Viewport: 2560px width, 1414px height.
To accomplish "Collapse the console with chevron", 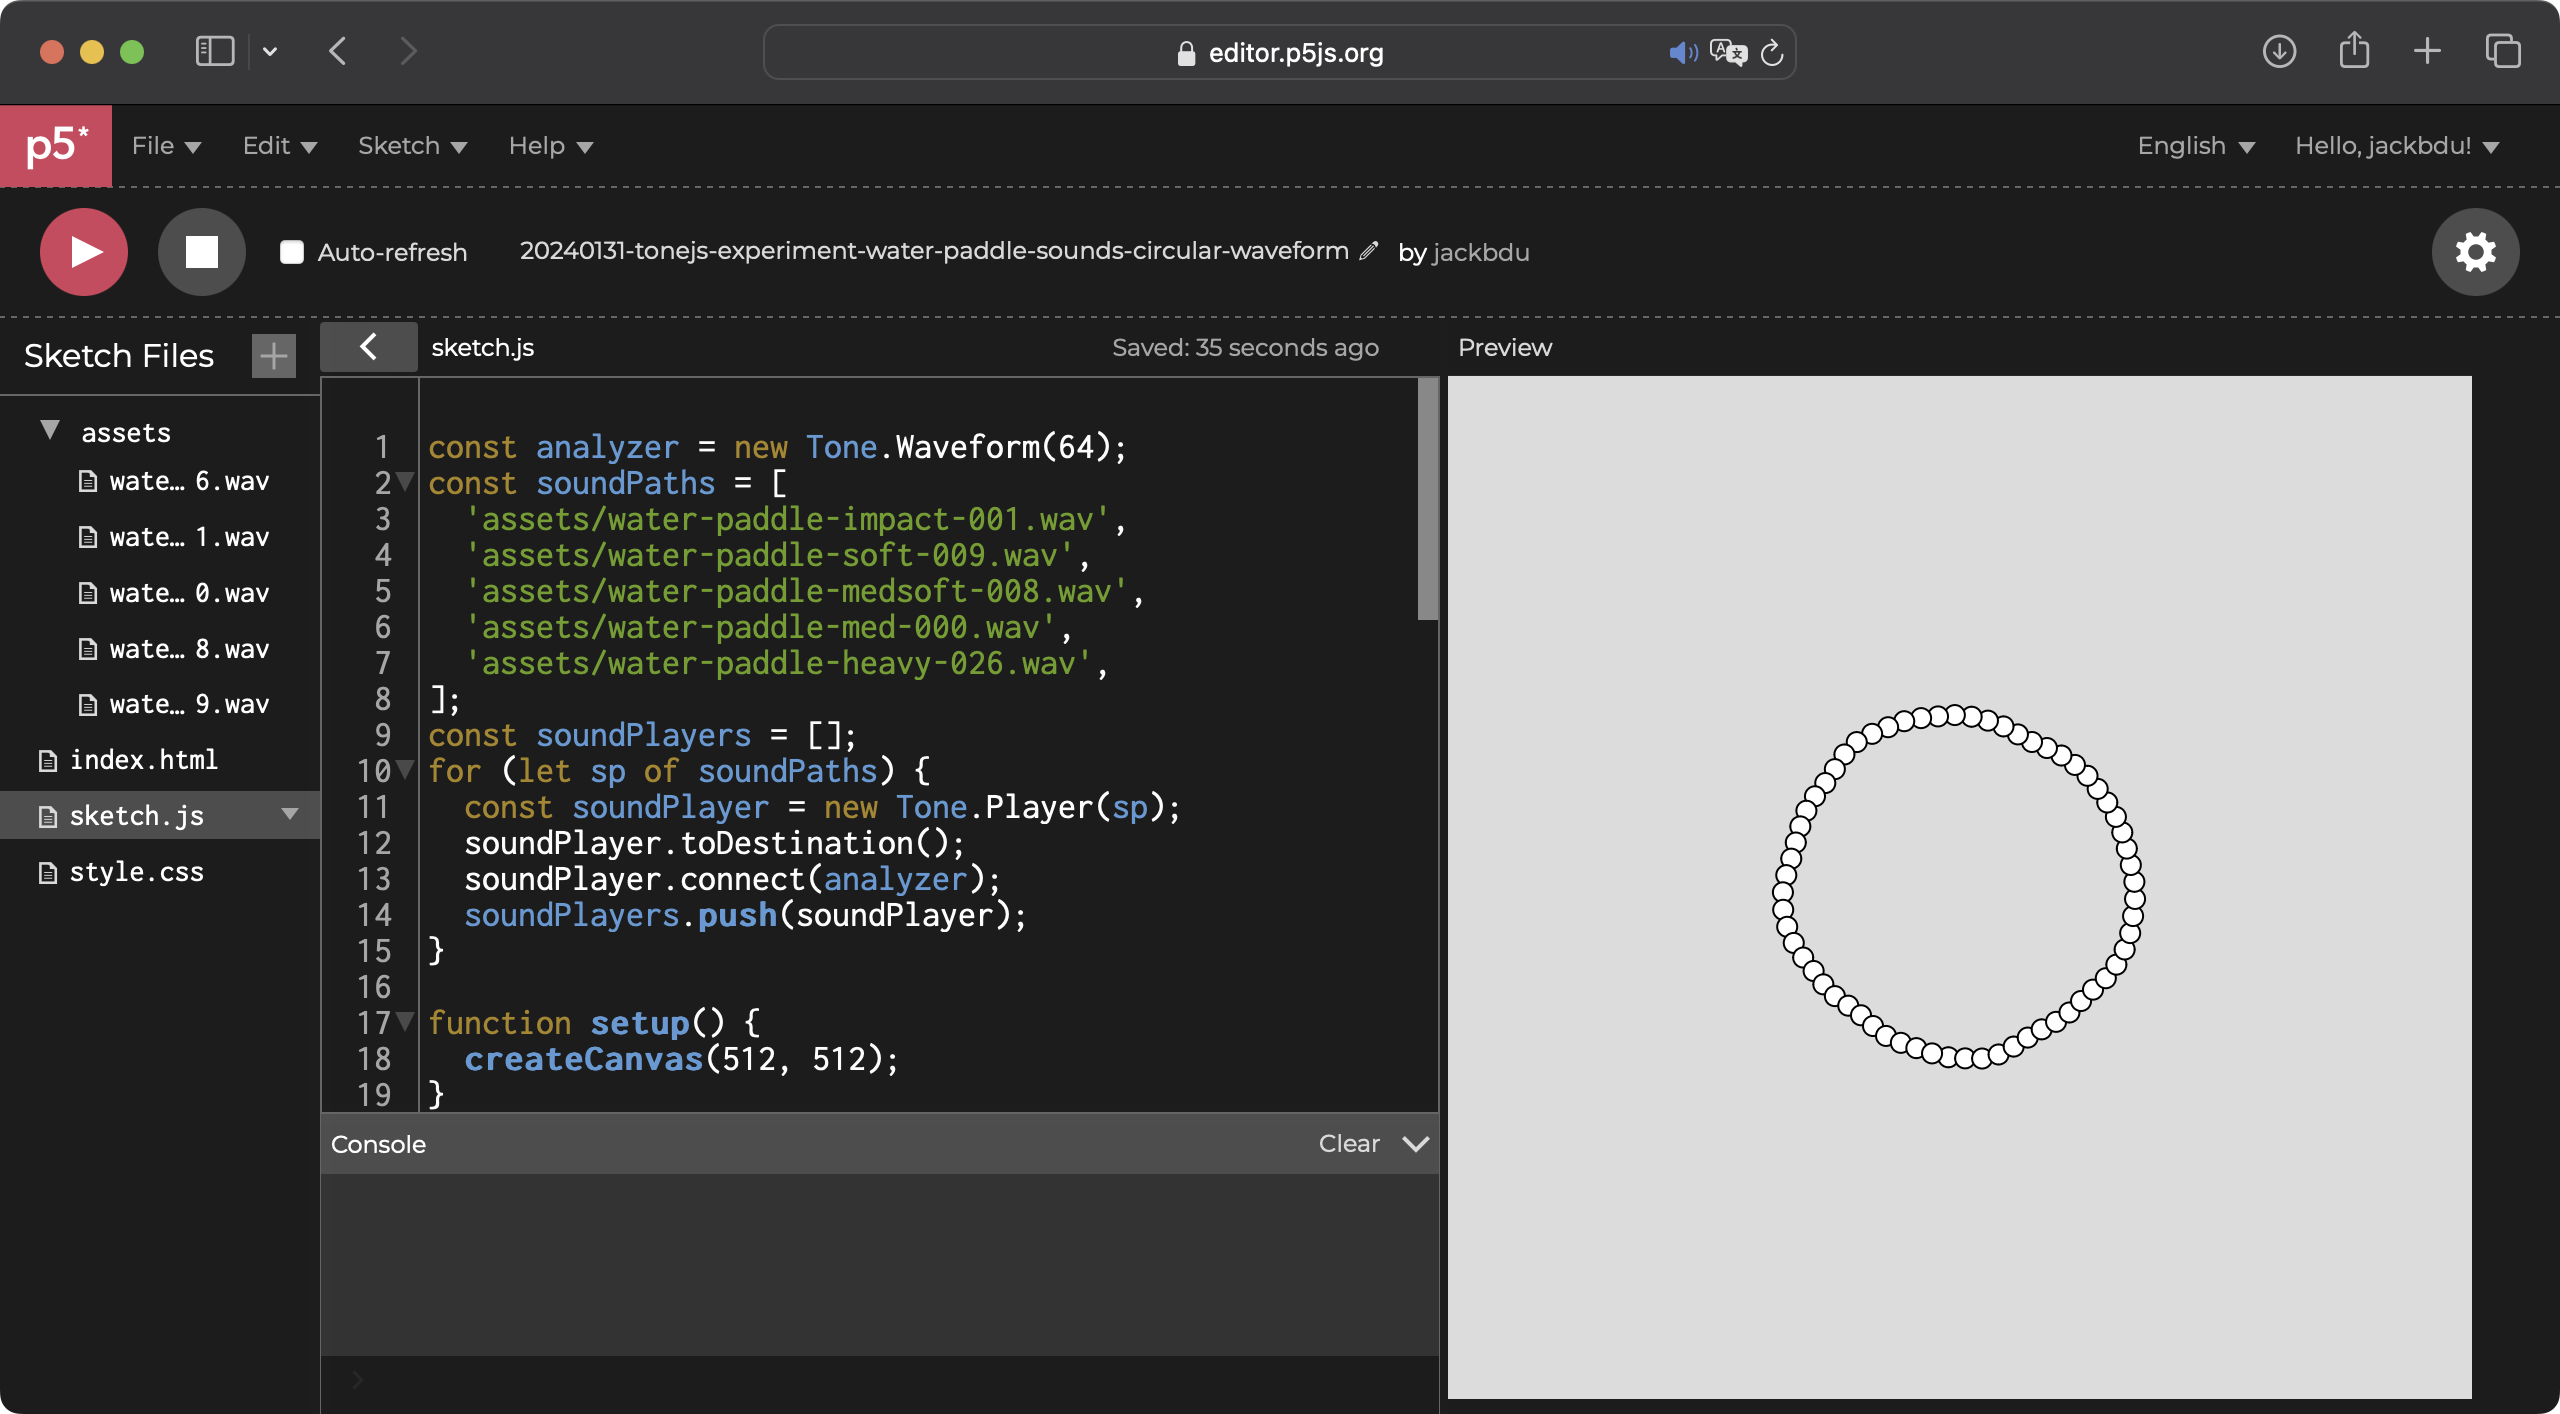I will [x=1415, y=1143].
